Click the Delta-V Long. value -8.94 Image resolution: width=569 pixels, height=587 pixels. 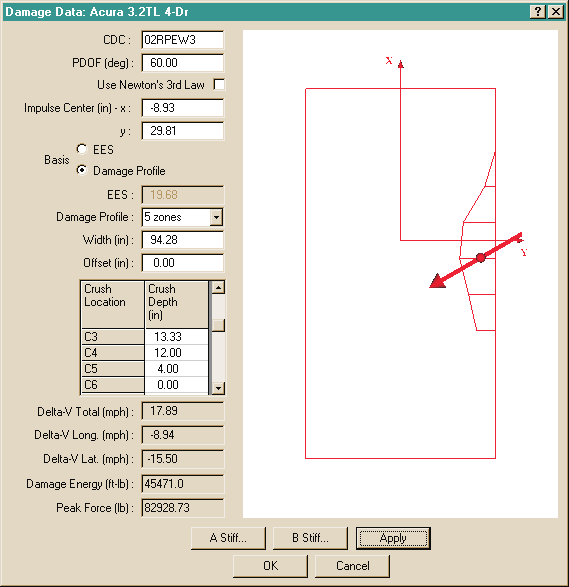click(x=183, y=435)
